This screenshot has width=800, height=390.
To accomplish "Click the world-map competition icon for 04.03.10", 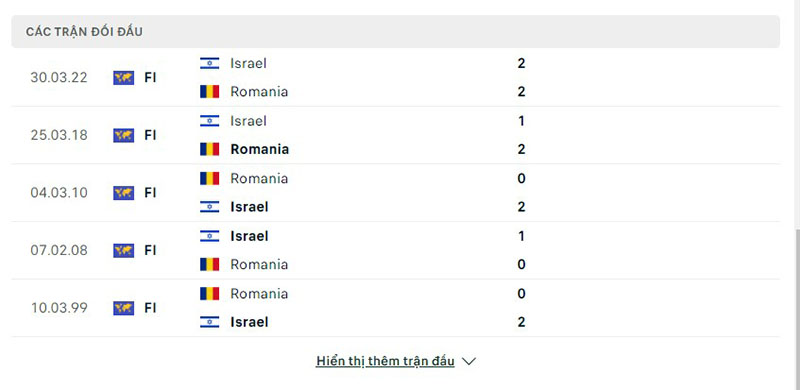I will coord(123,193).
